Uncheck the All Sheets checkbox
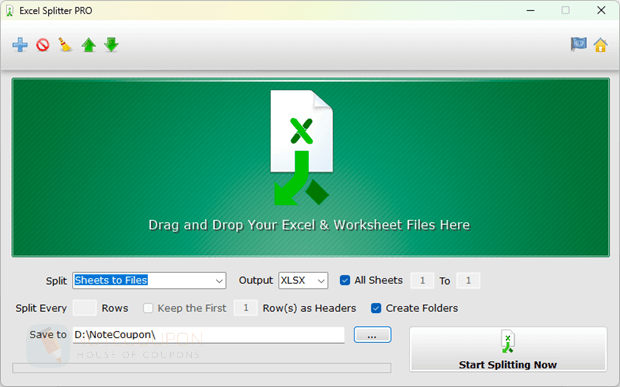 tap(345, 280)
